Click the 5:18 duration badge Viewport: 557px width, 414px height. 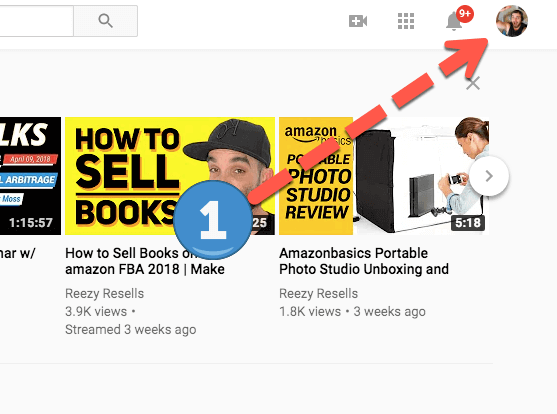[468, 223]
